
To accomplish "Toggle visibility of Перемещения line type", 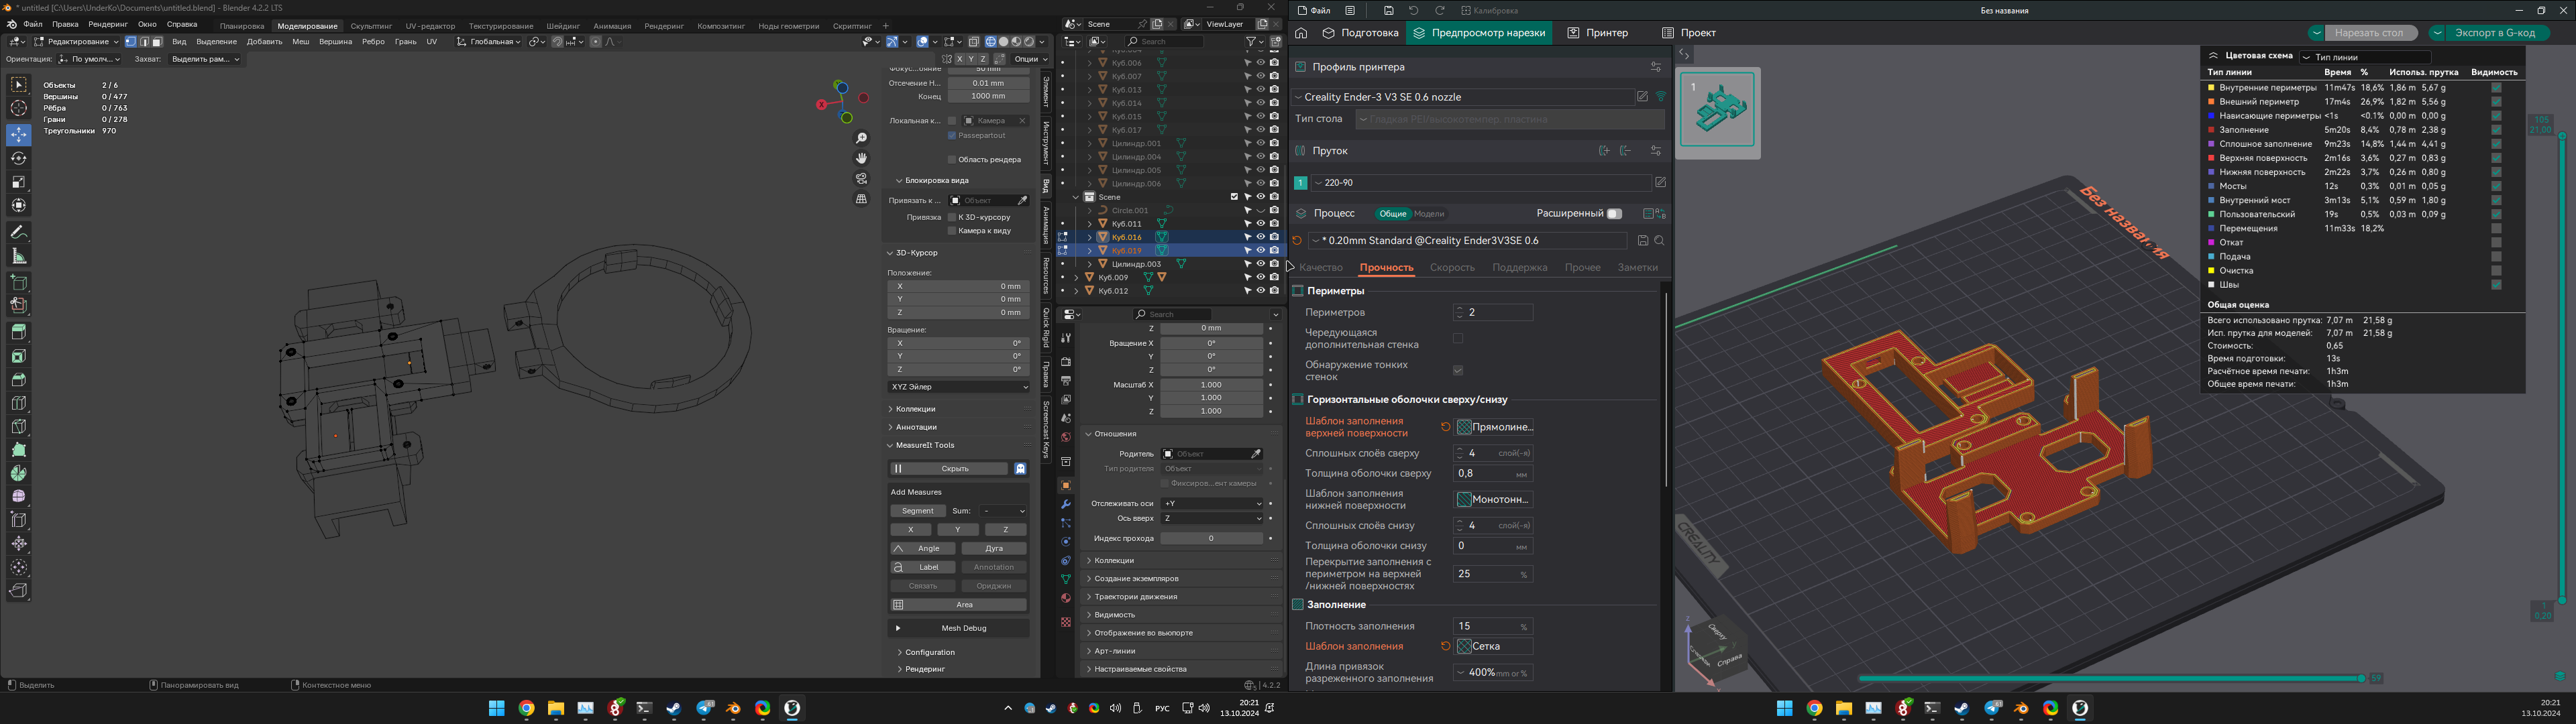I will pyautogui.click(x=2496, y=228).
